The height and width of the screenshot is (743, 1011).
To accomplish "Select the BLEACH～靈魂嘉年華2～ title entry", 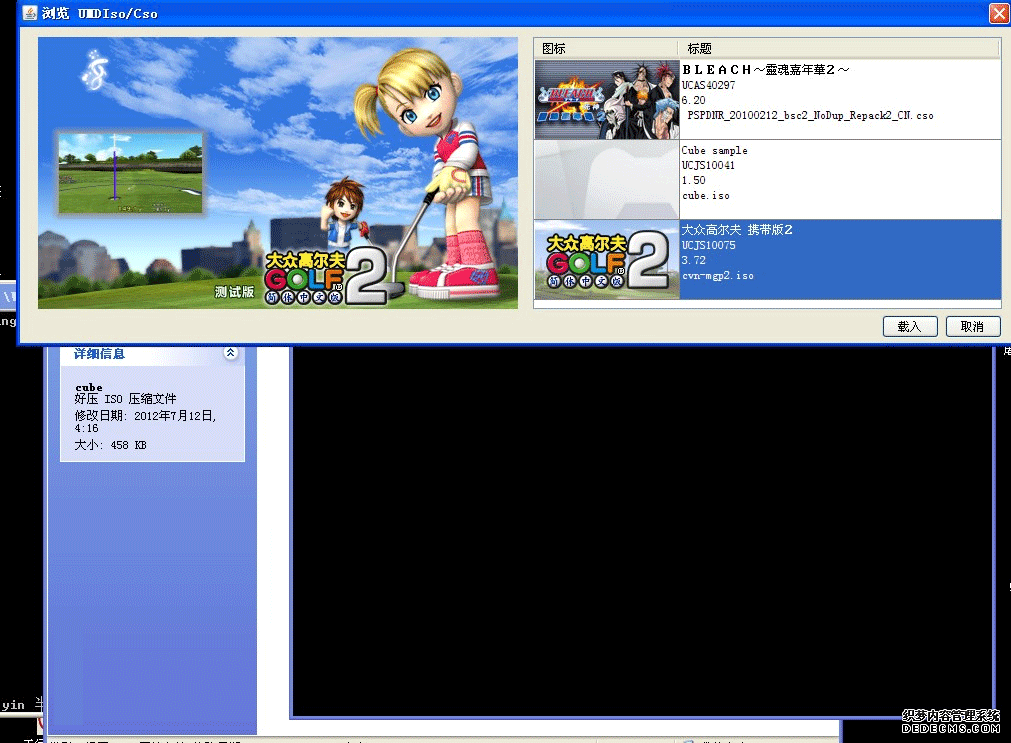I will [766, 70].
